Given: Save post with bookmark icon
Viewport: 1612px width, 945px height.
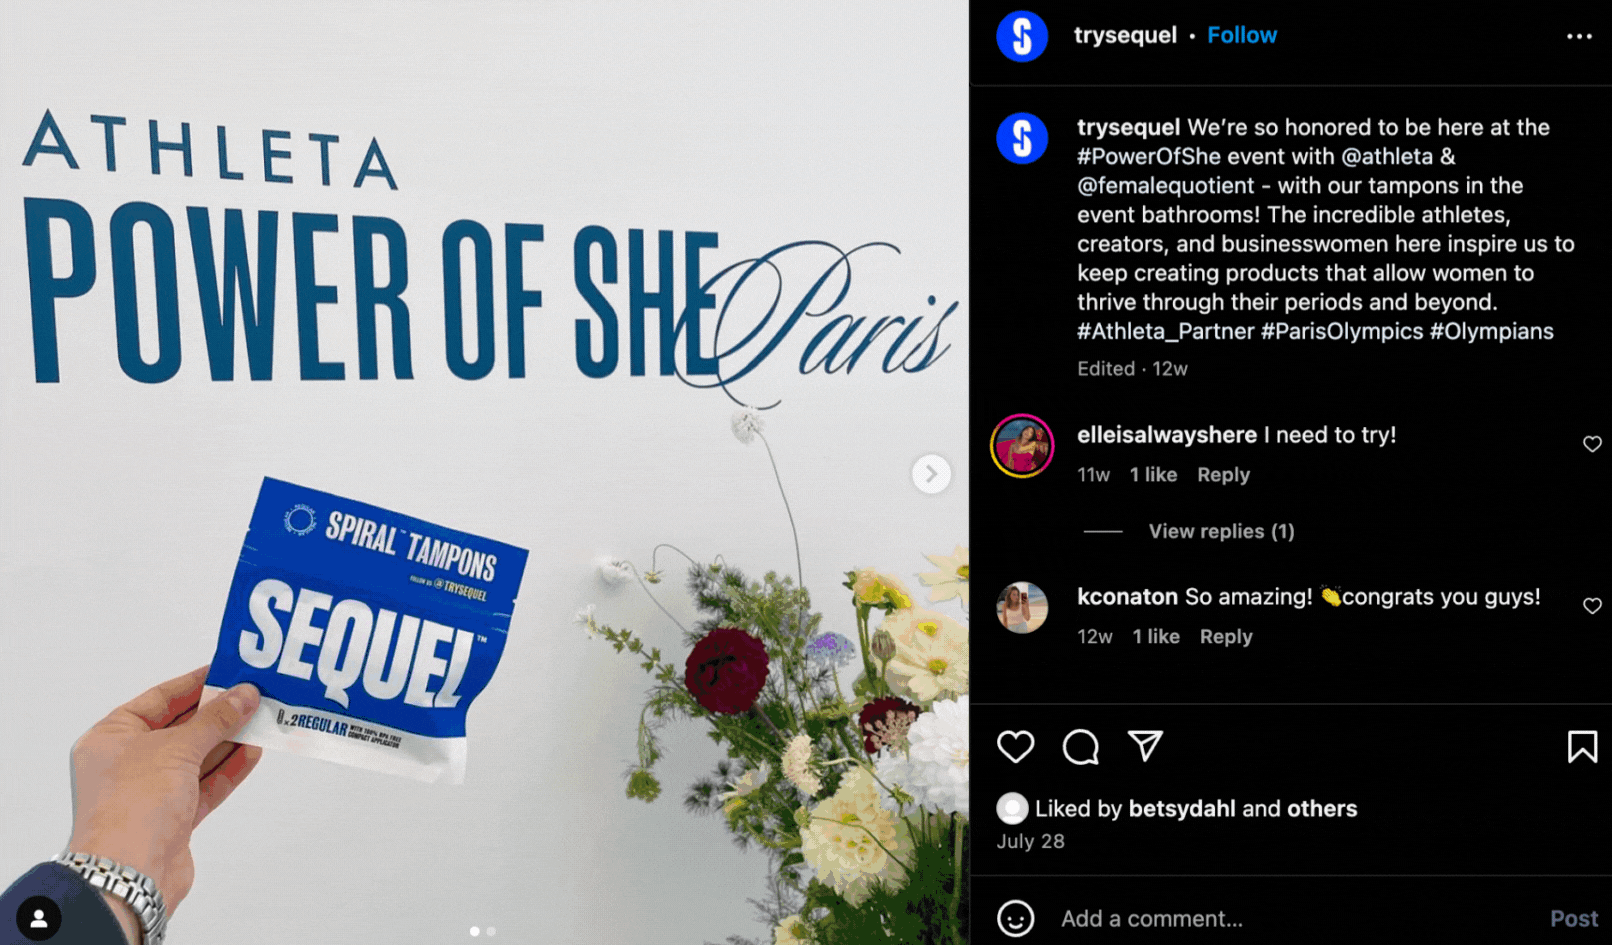Looking at the screenshot, I should coord(1582,747).
